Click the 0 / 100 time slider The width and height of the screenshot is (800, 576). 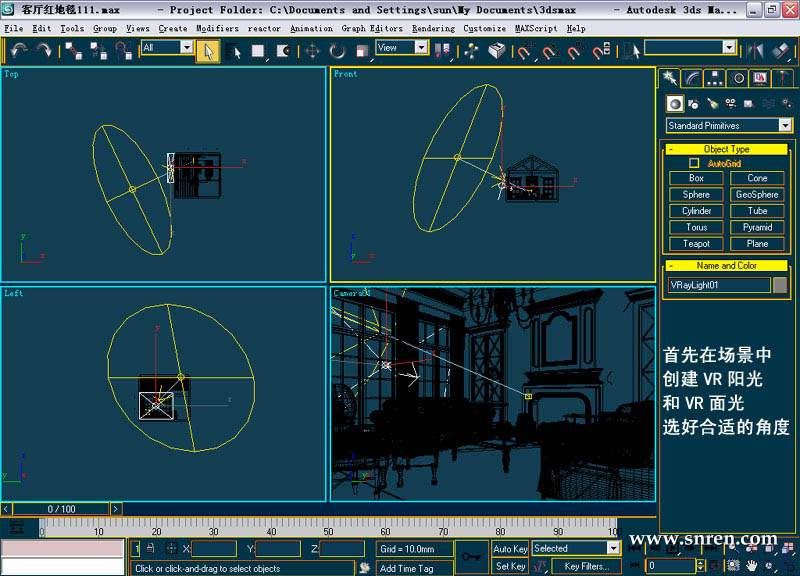tap(61, 509)
